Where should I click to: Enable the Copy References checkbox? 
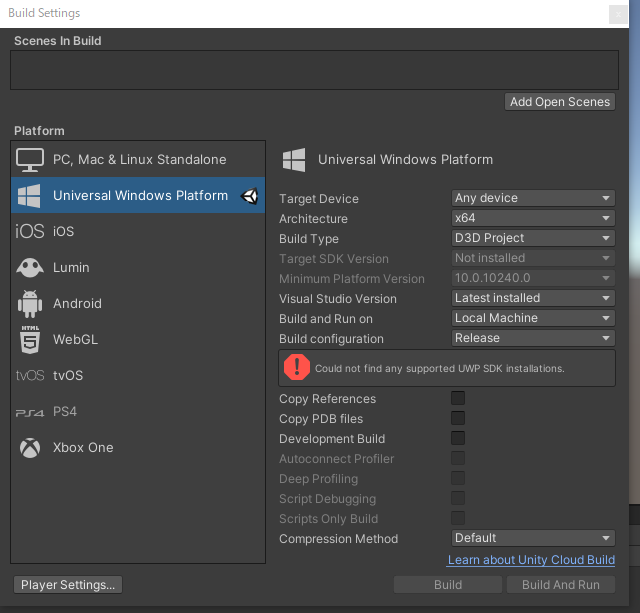tap(458, 398)
